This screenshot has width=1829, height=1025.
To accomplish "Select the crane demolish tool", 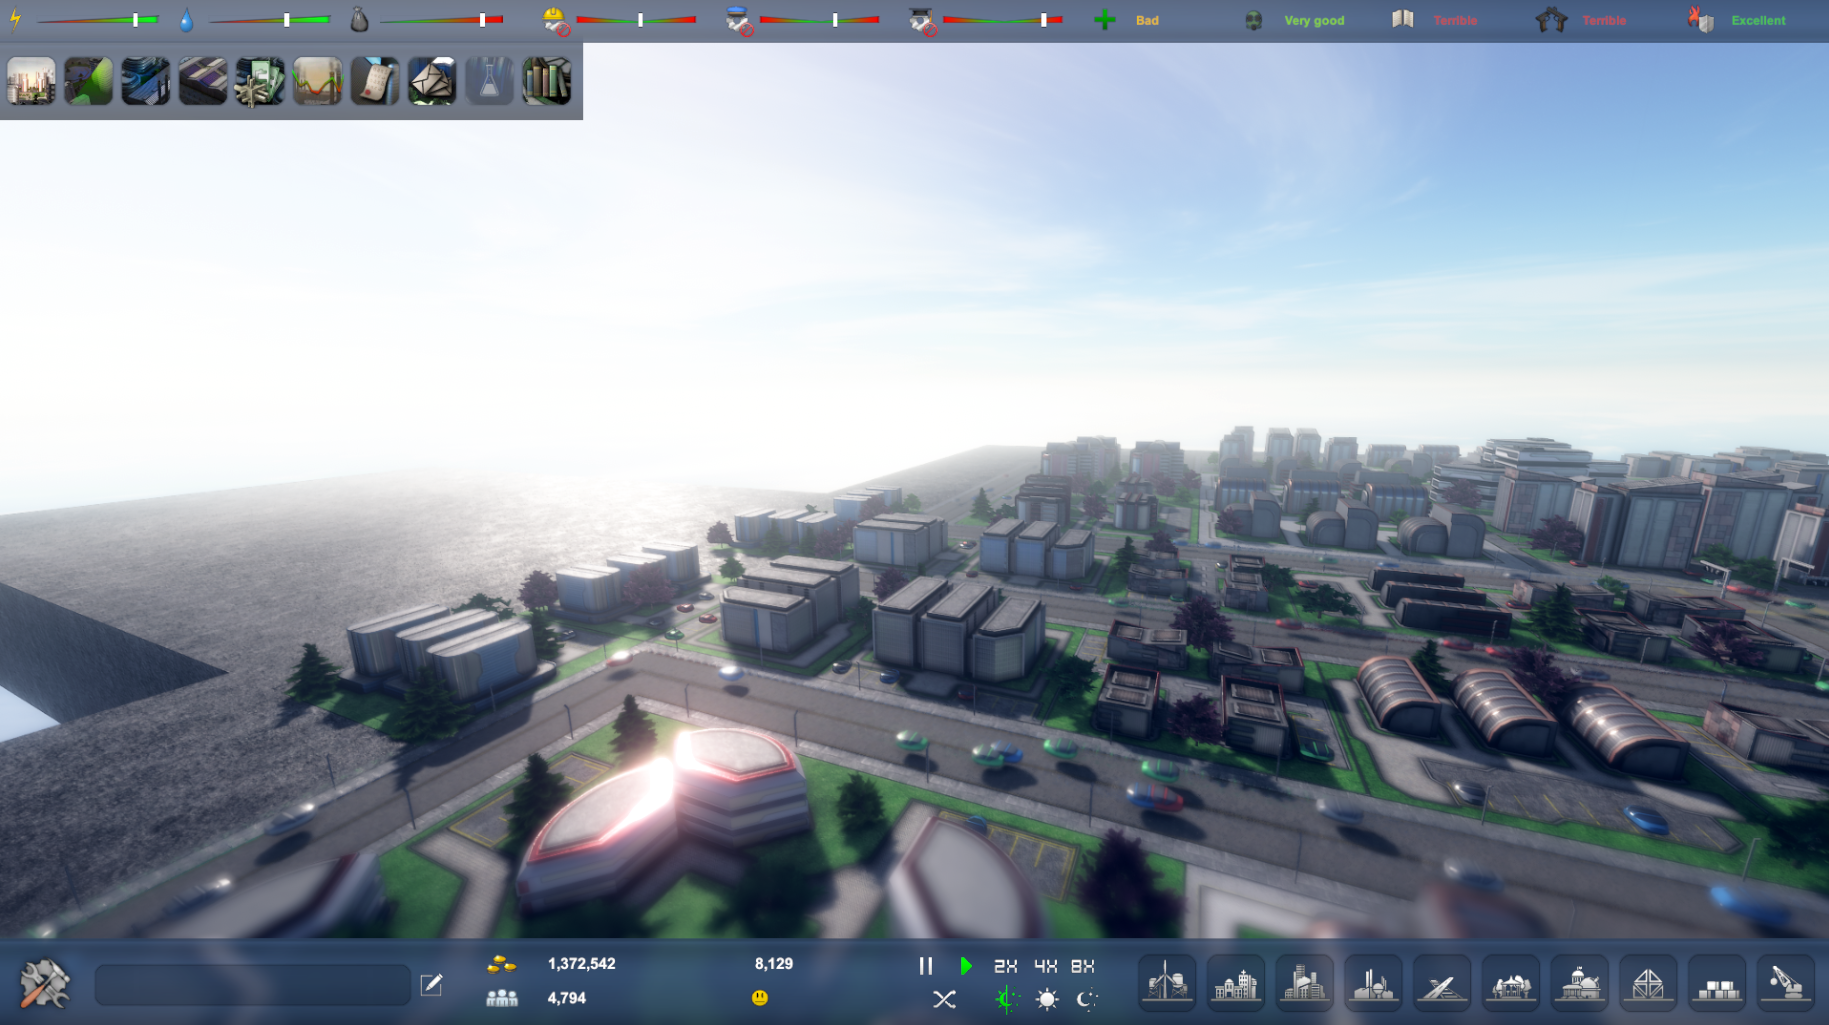I will pos(1786,983).
